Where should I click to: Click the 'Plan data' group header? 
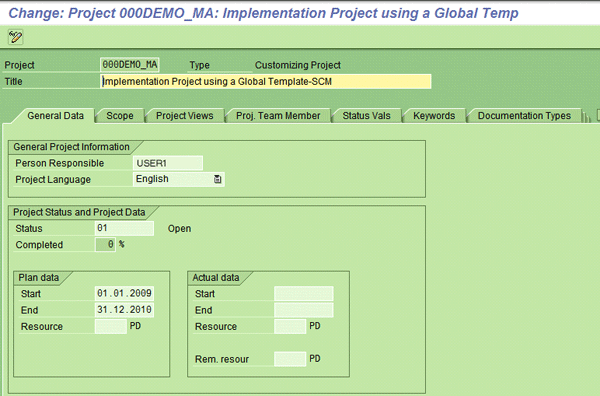(39, 277)
